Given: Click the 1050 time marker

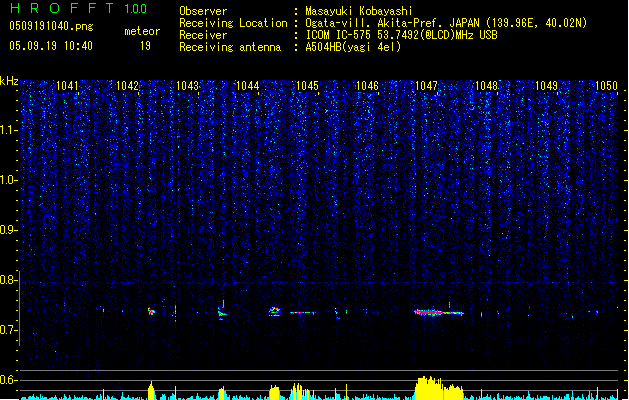Looking at the screenshot, I should coord(606,86).
